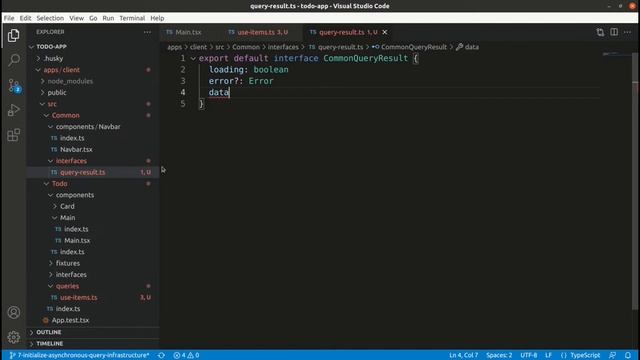Open the View menu
640x360 pixels.
pyautogui.click(x=76, y=18)
